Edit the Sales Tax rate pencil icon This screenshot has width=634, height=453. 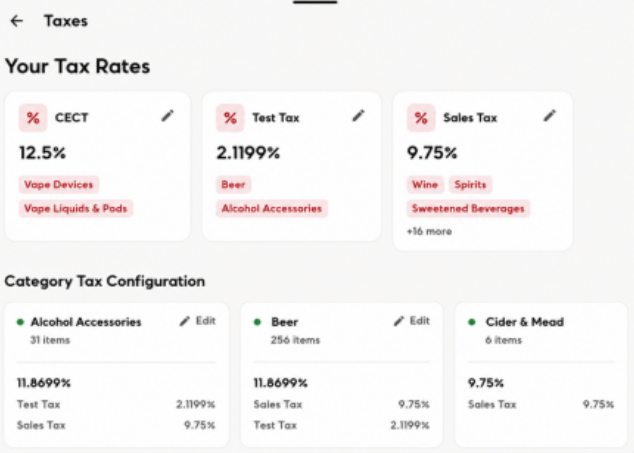tap(549, 116)
